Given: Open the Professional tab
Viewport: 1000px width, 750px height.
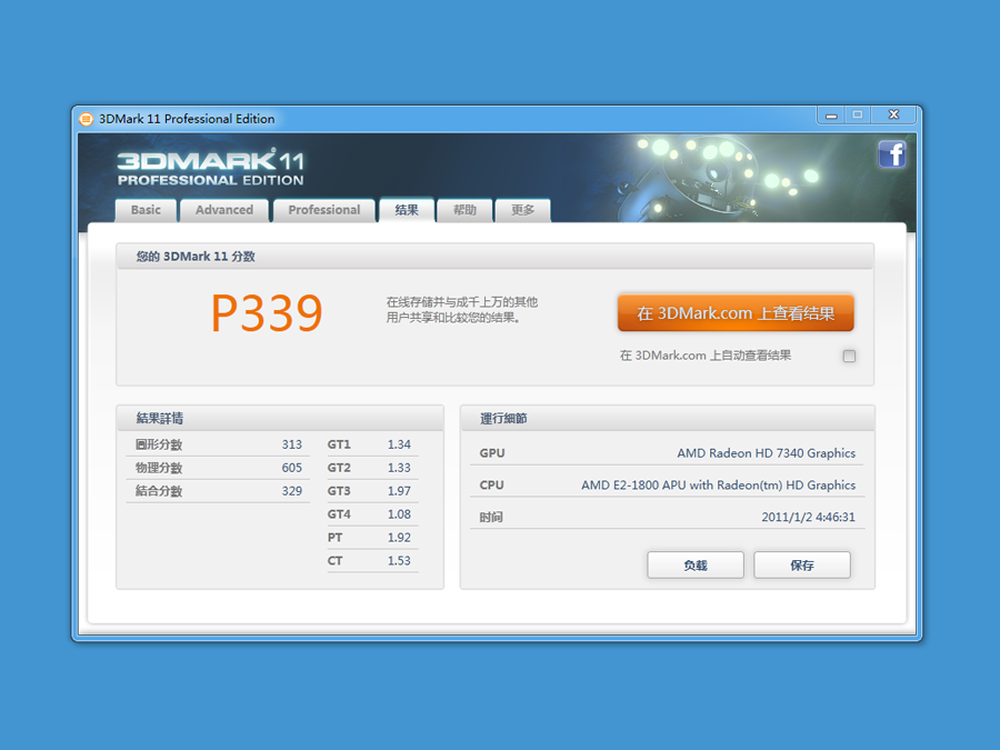Looking at the screenshot, I should [324, 210].
